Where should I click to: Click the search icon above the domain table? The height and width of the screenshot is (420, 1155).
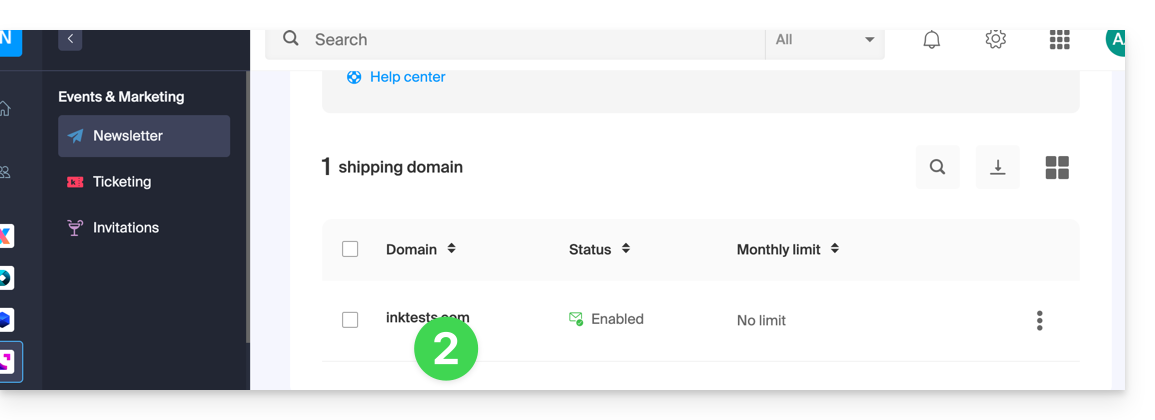pos(937,168)
